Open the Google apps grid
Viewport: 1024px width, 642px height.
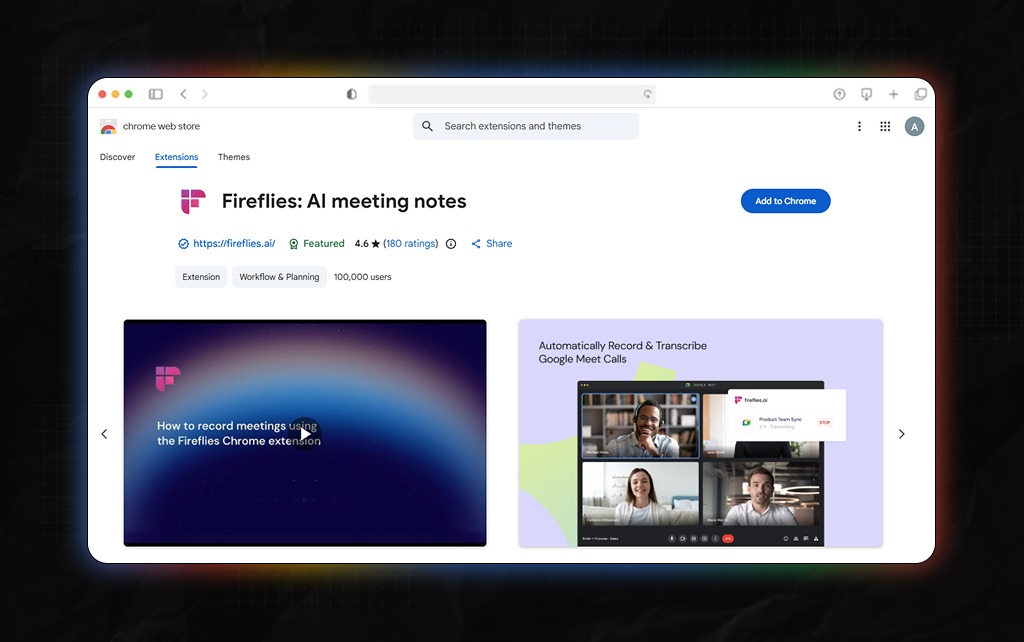[885, 126]
